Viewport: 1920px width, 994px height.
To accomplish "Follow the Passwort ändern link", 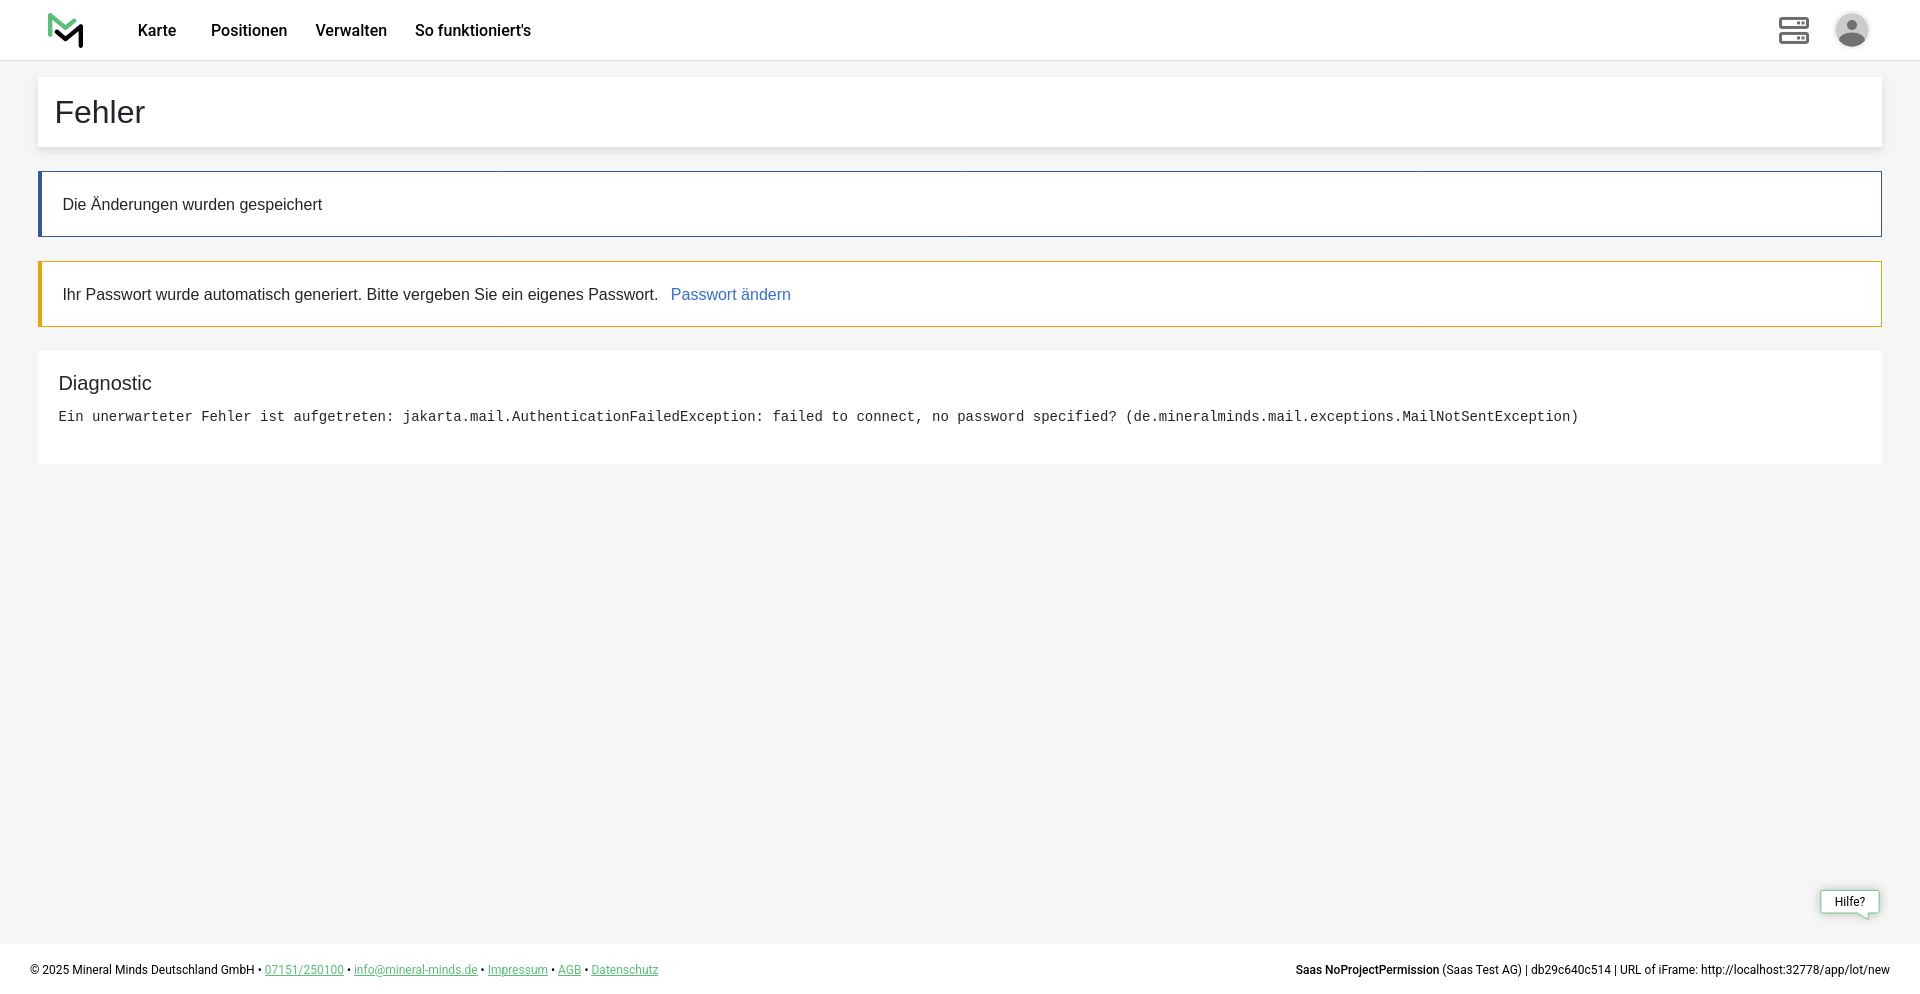I will pyautogui.click(x=730, y=295).
